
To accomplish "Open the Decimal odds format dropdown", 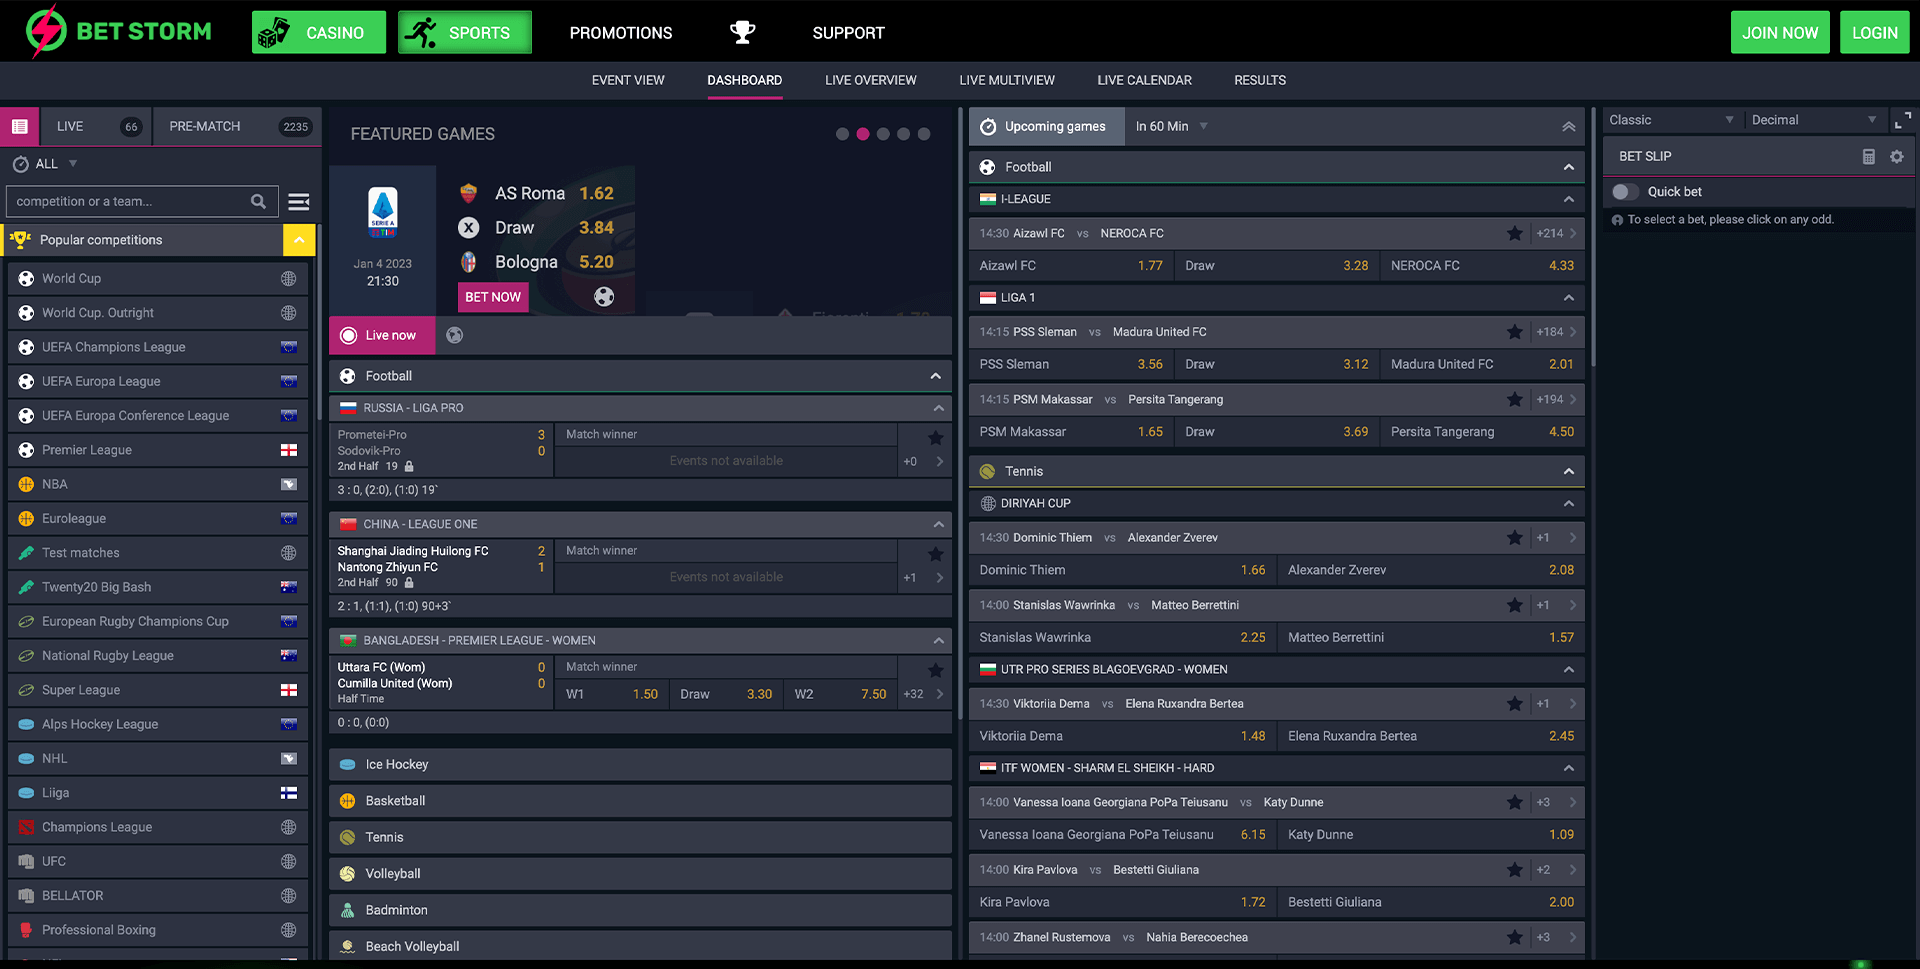I will click(1814, 120).
